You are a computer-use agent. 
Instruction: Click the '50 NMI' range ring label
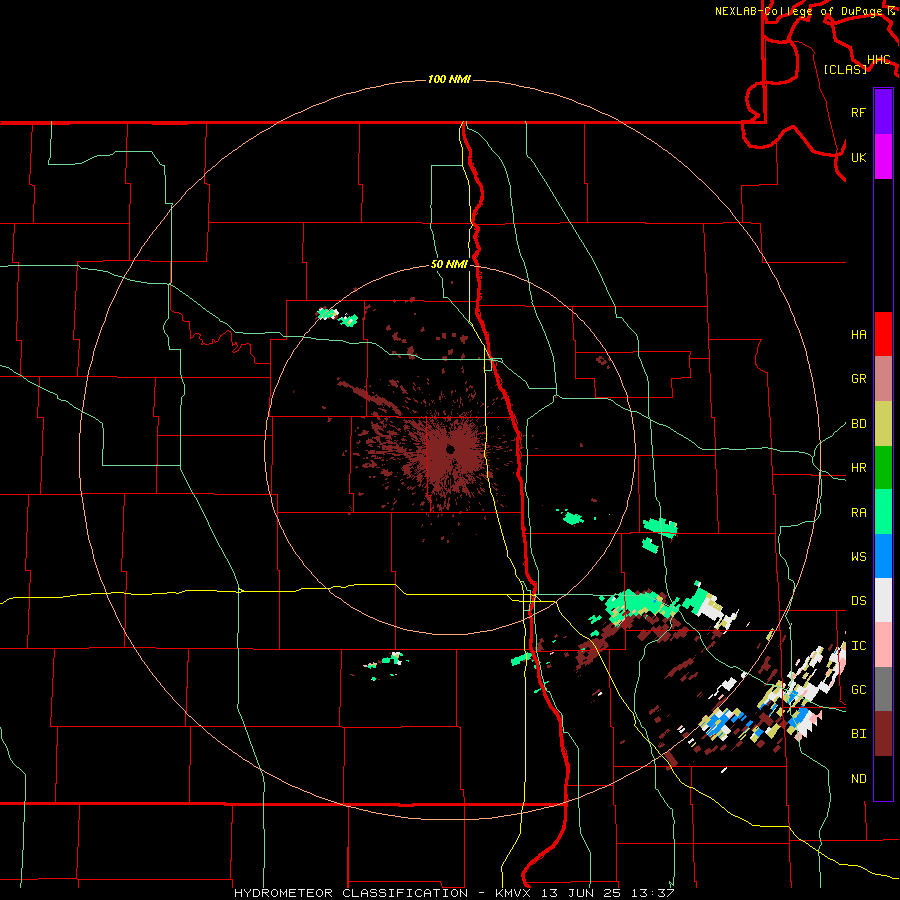(449, 264)
